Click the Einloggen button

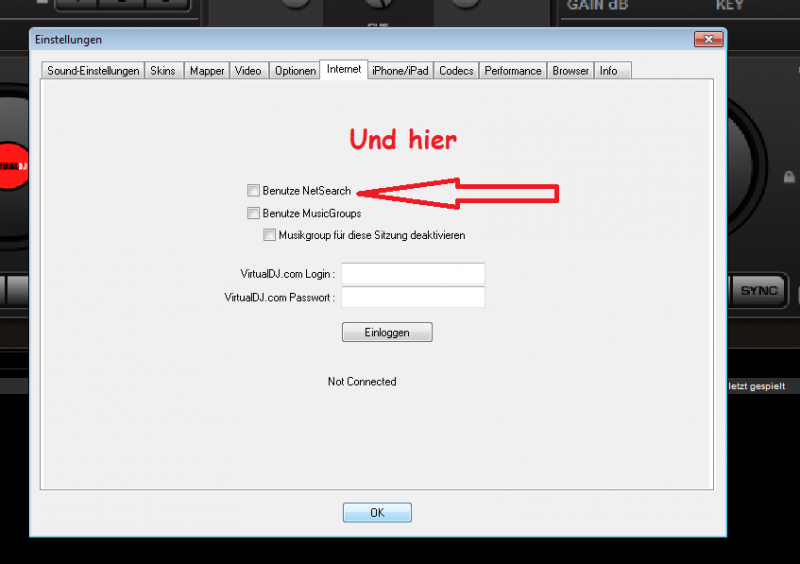(387, 332)
